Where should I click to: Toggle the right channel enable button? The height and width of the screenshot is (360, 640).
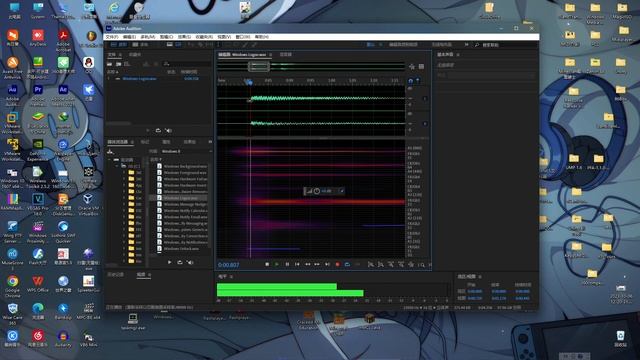click(425, 123)
